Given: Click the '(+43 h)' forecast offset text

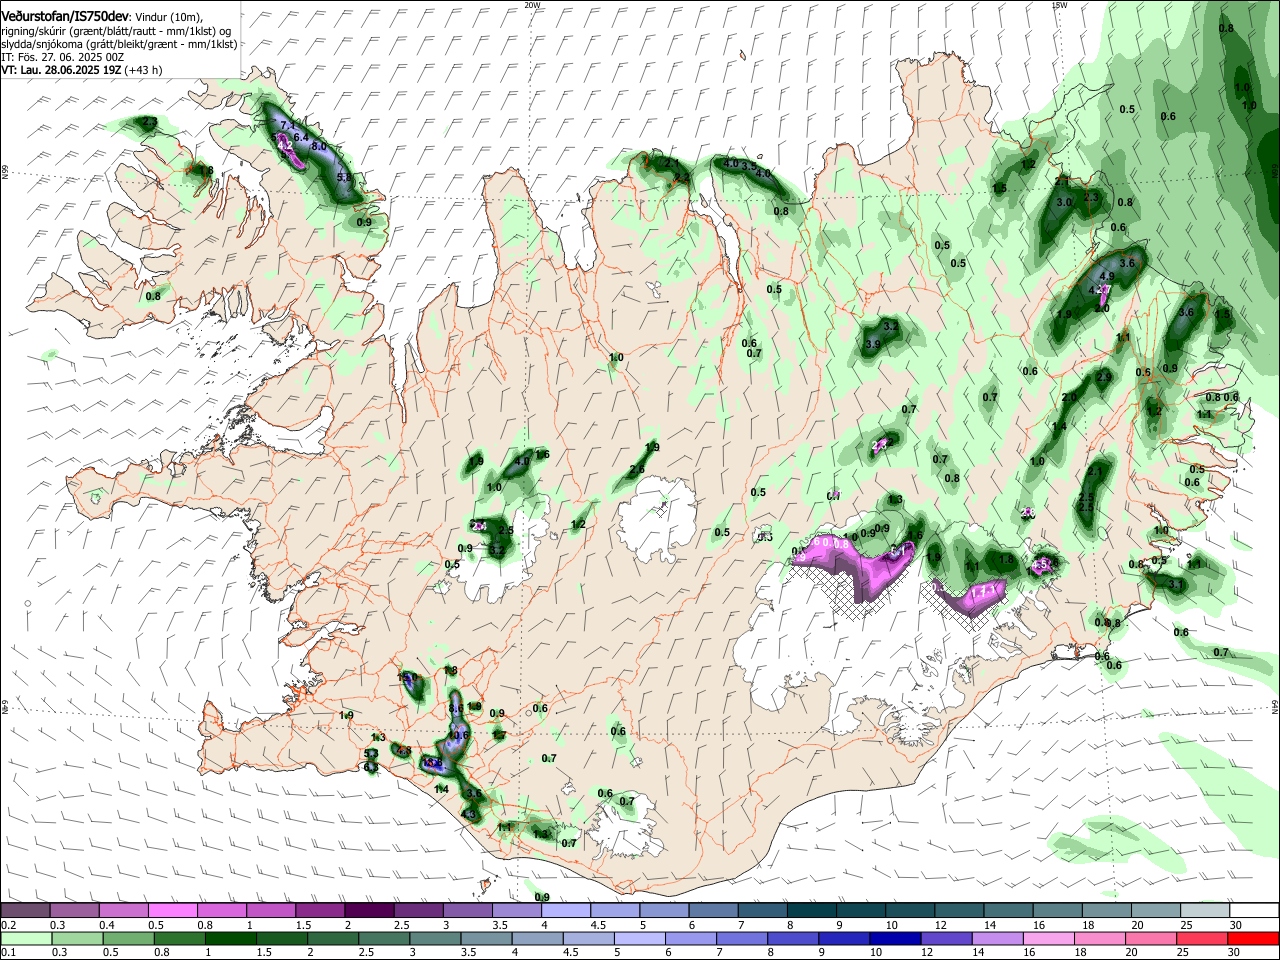Looking at the screenshot, I should tap(143, 70).
